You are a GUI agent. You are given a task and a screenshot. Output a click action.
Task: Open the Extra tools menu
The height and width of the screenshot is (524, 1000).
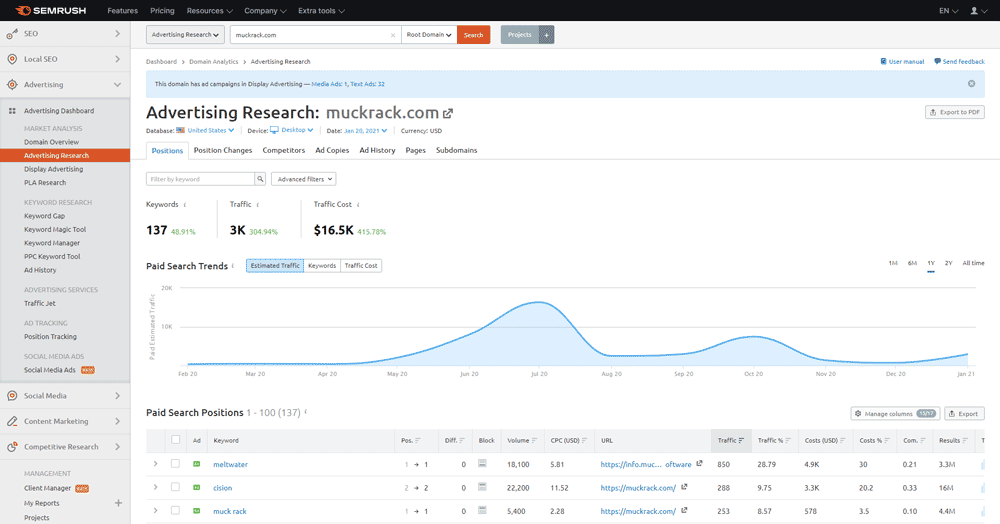pyautogui.click(x=321, y=11)
